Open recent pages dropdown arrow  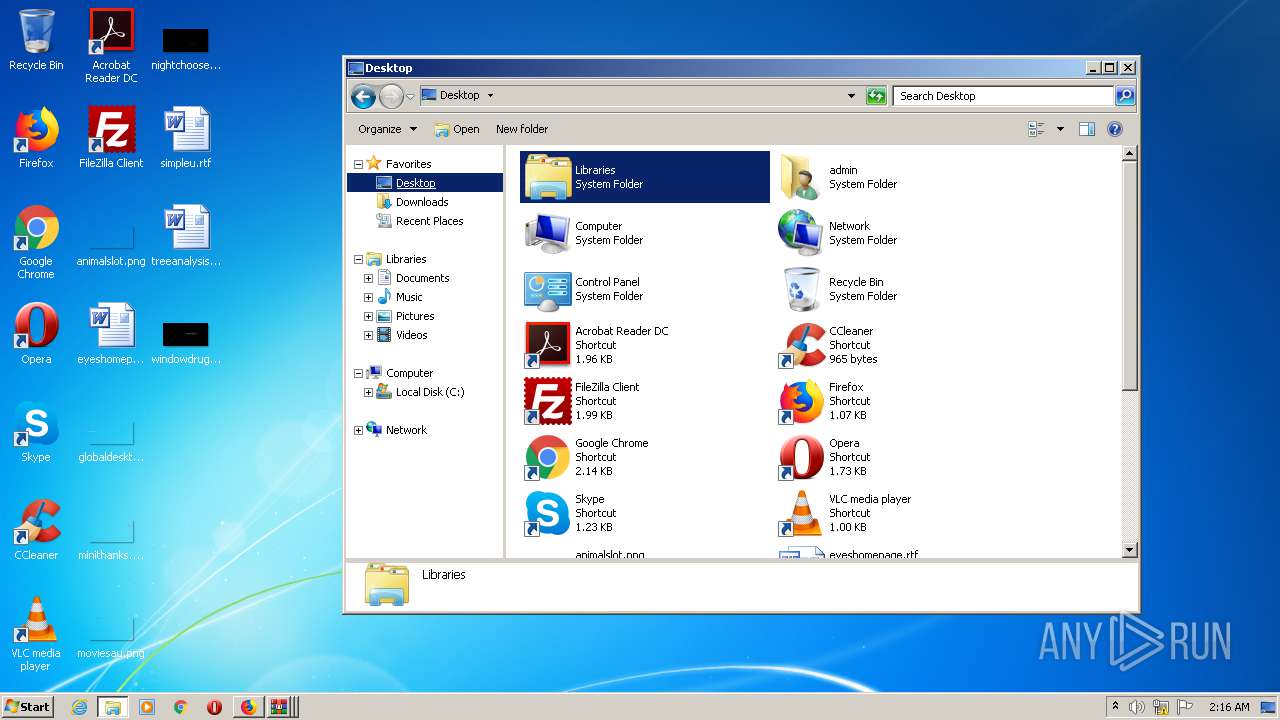pyautogui.click(x=410, y=97)
